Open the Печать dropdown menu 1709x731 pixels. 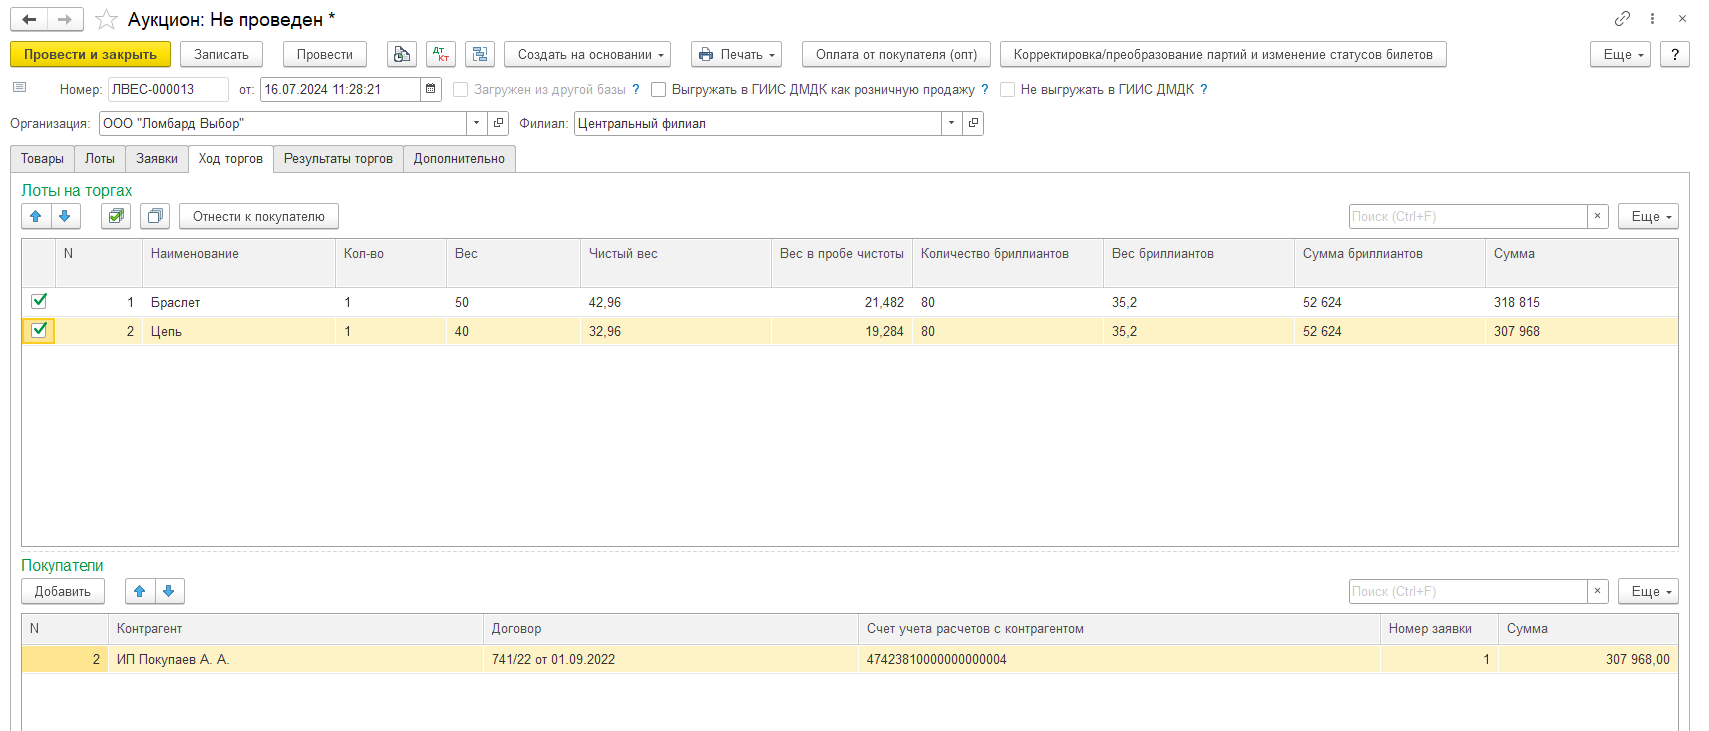tap(736, 54)
